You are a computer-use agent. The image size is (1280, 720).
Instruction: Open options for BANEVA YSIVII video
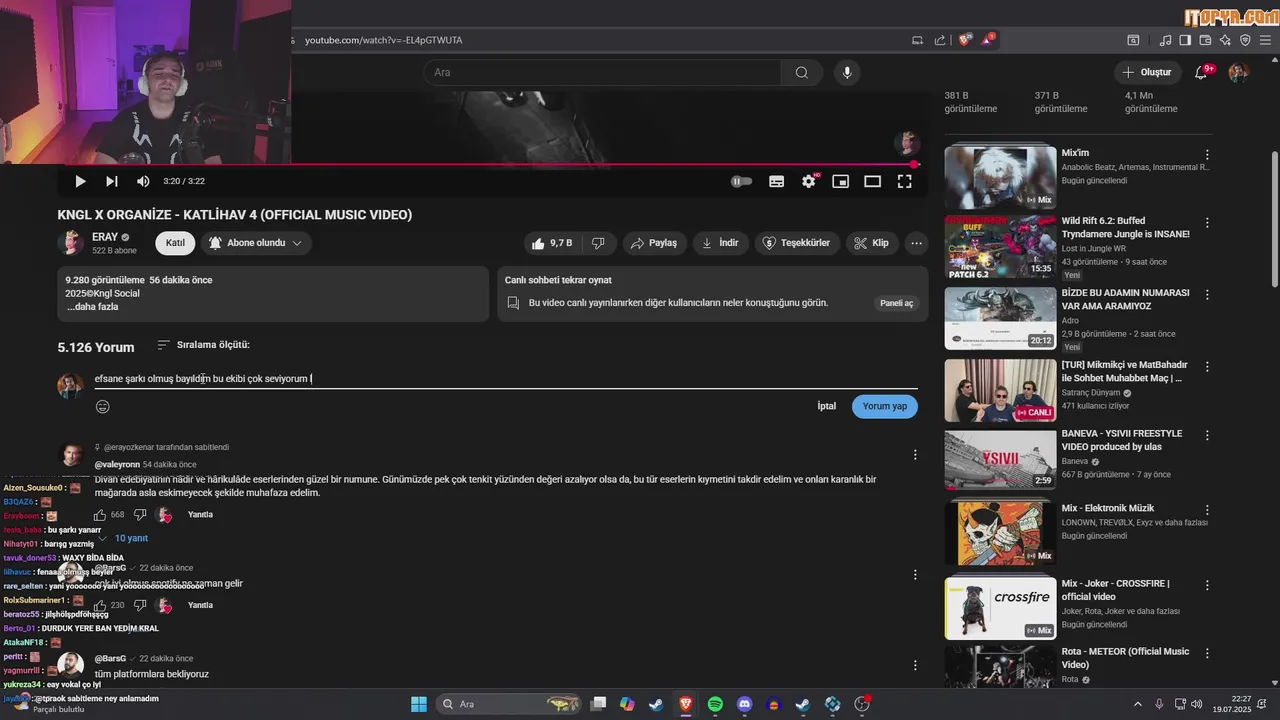point(1207,435)
